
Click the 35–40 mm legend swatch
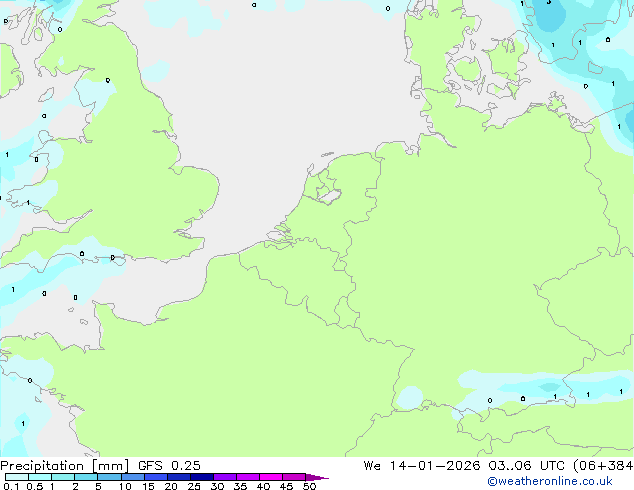tap(248, 477)
